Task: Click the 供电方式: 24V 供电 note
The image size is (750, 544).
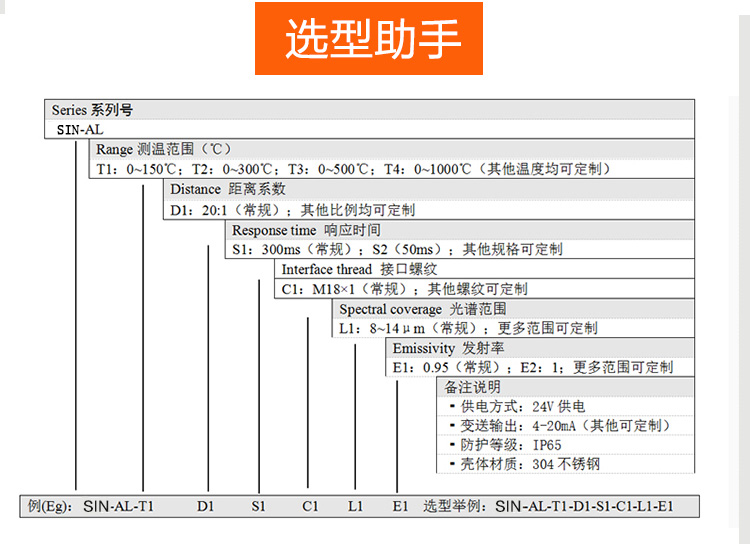Action: tap(523, 407)
